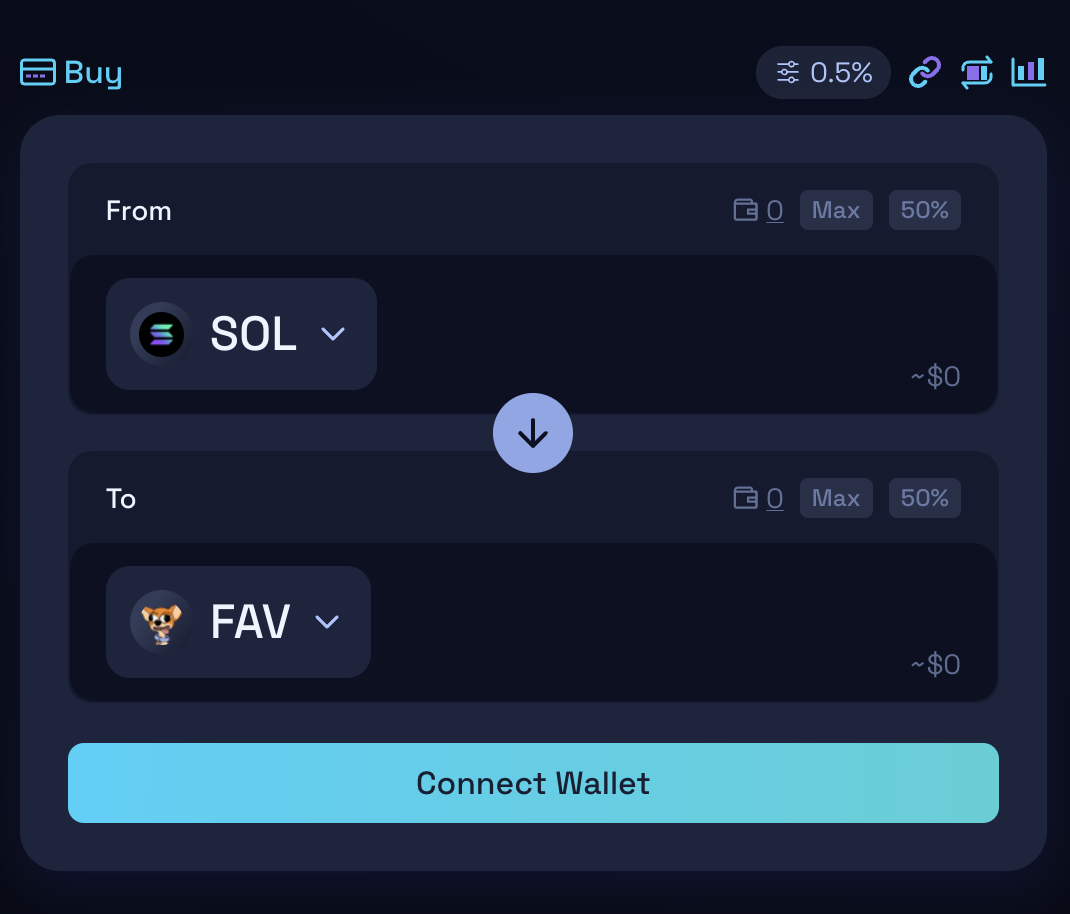
Task: Open the SOL token dropdown
Action: point(241,334)
